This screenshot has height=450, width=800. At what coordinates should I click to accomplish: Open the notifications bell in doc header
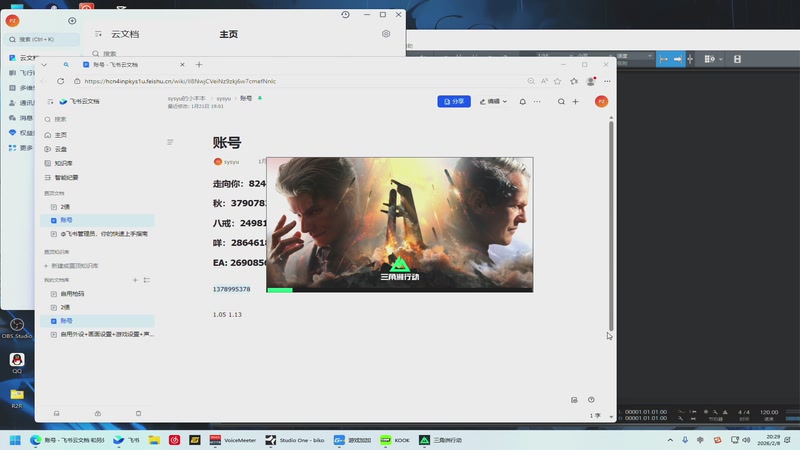(522, 102)
